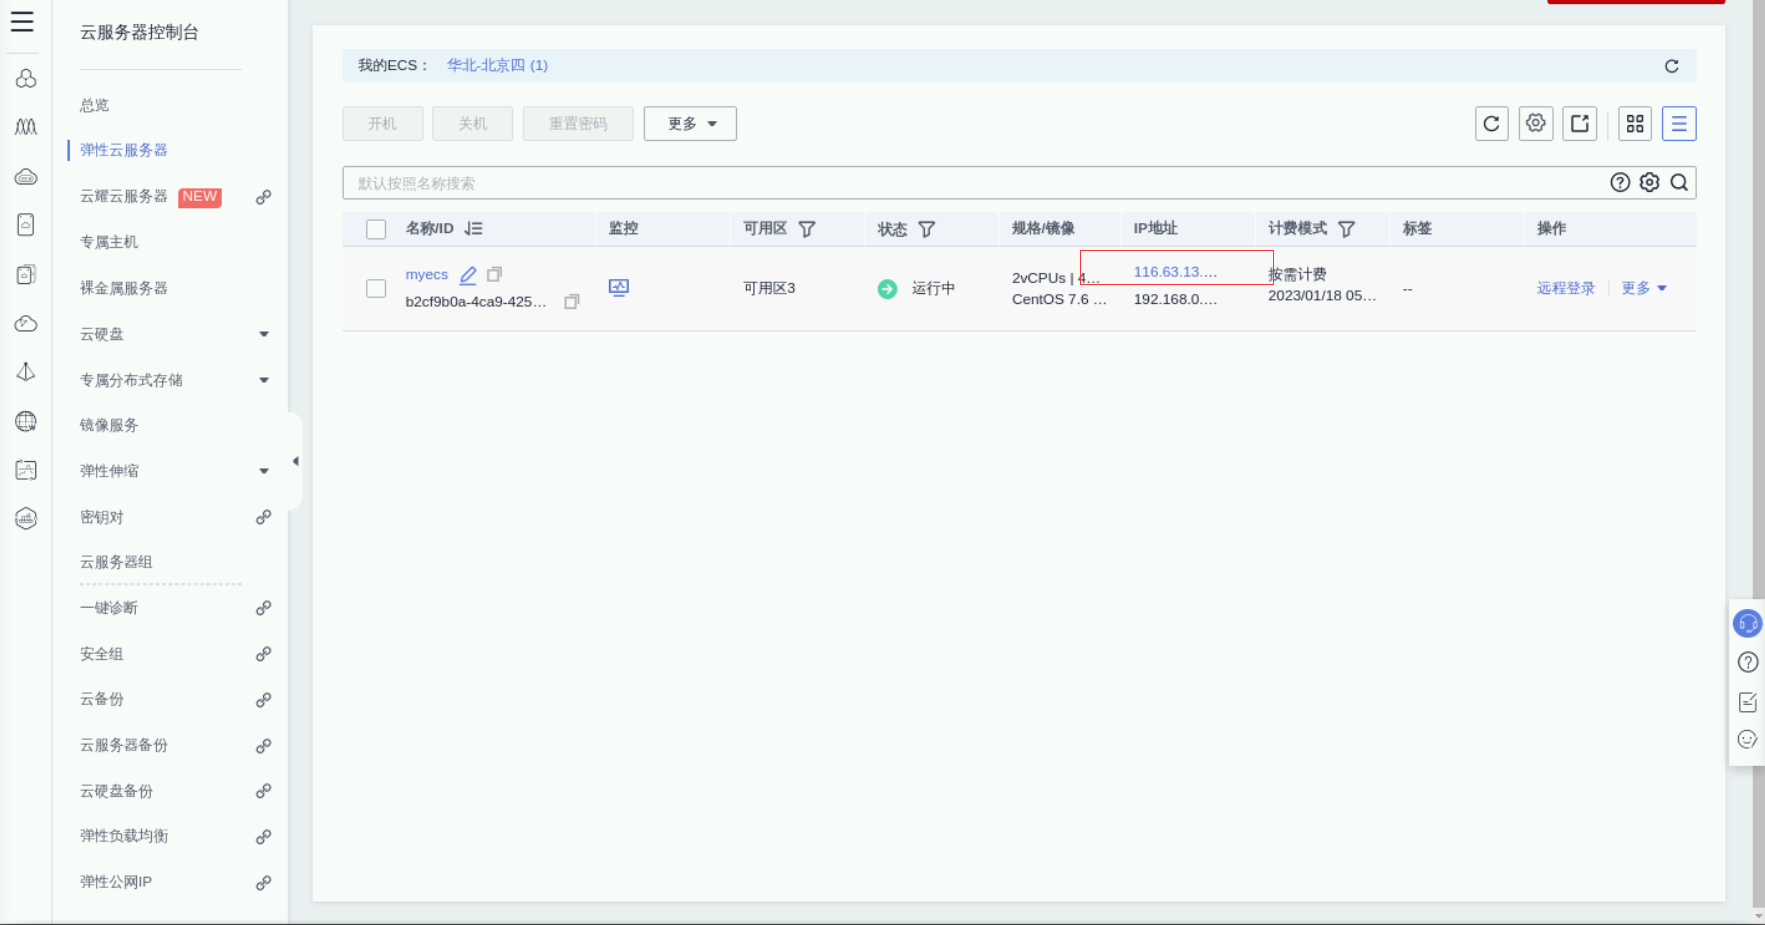Open search help question-mark icon
Viewport: 1765px width, 925px height.
[1620, 182]
